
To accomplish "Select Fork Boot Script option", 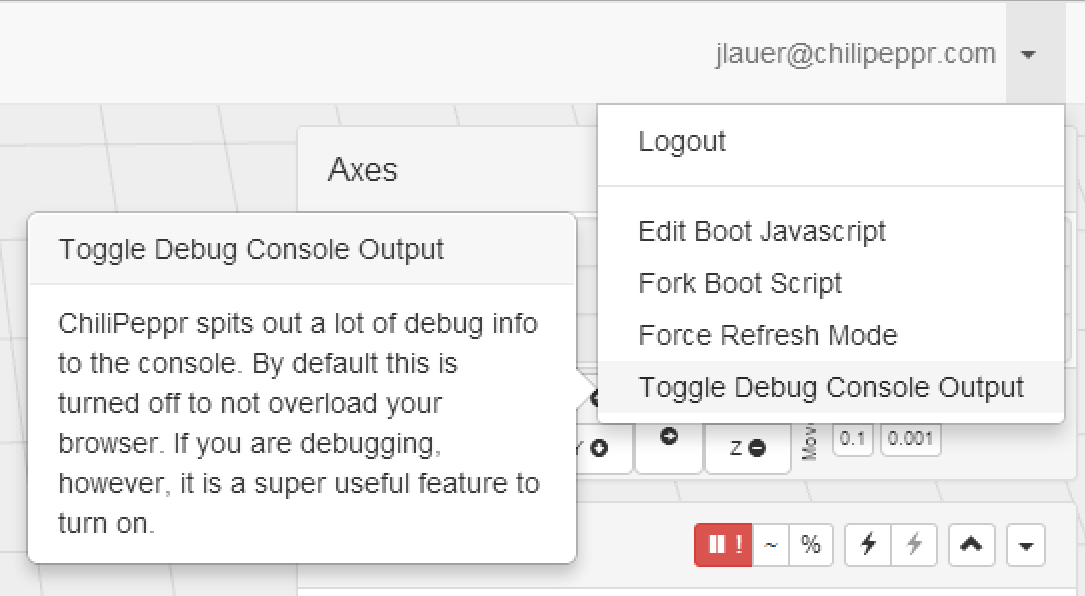I will click(x=740, y=284).
